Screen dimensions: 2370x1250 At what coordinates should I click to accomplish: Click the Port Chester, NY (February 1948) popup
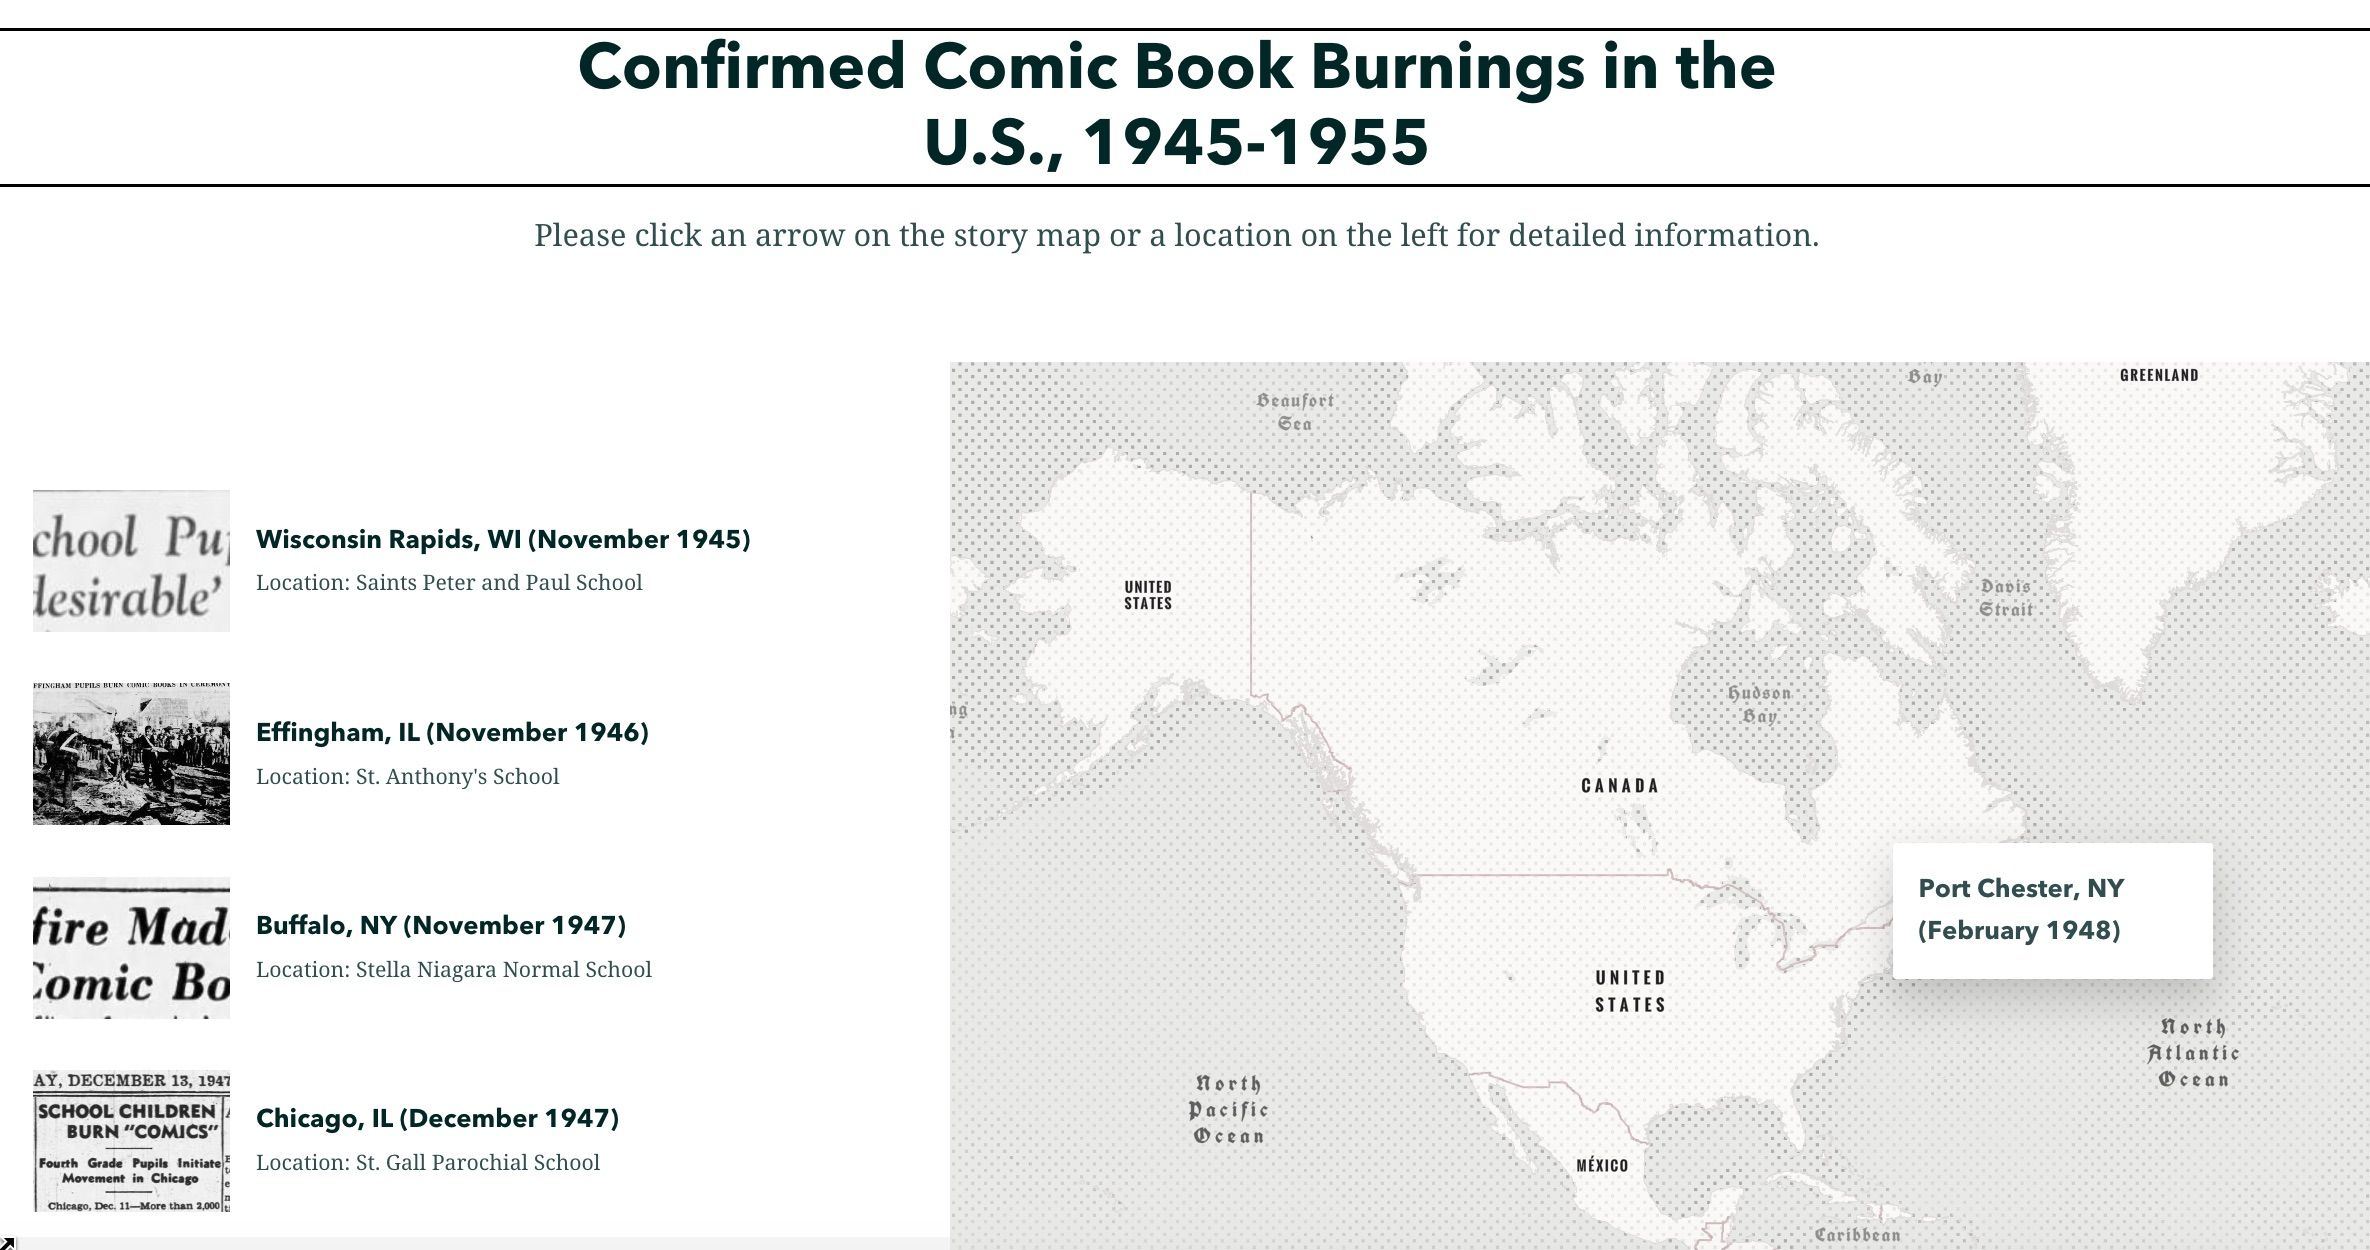click(2048, 908)
